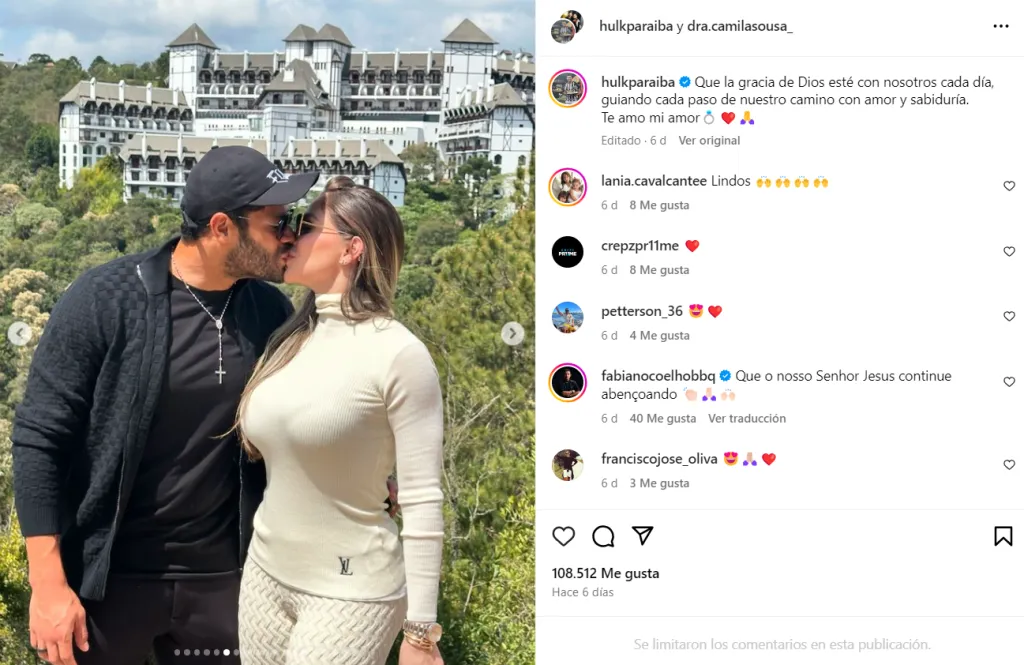Open hulkparaiba's profile picture beside caption
Viewport: 1024px width, 665px height.
point(568,88)
